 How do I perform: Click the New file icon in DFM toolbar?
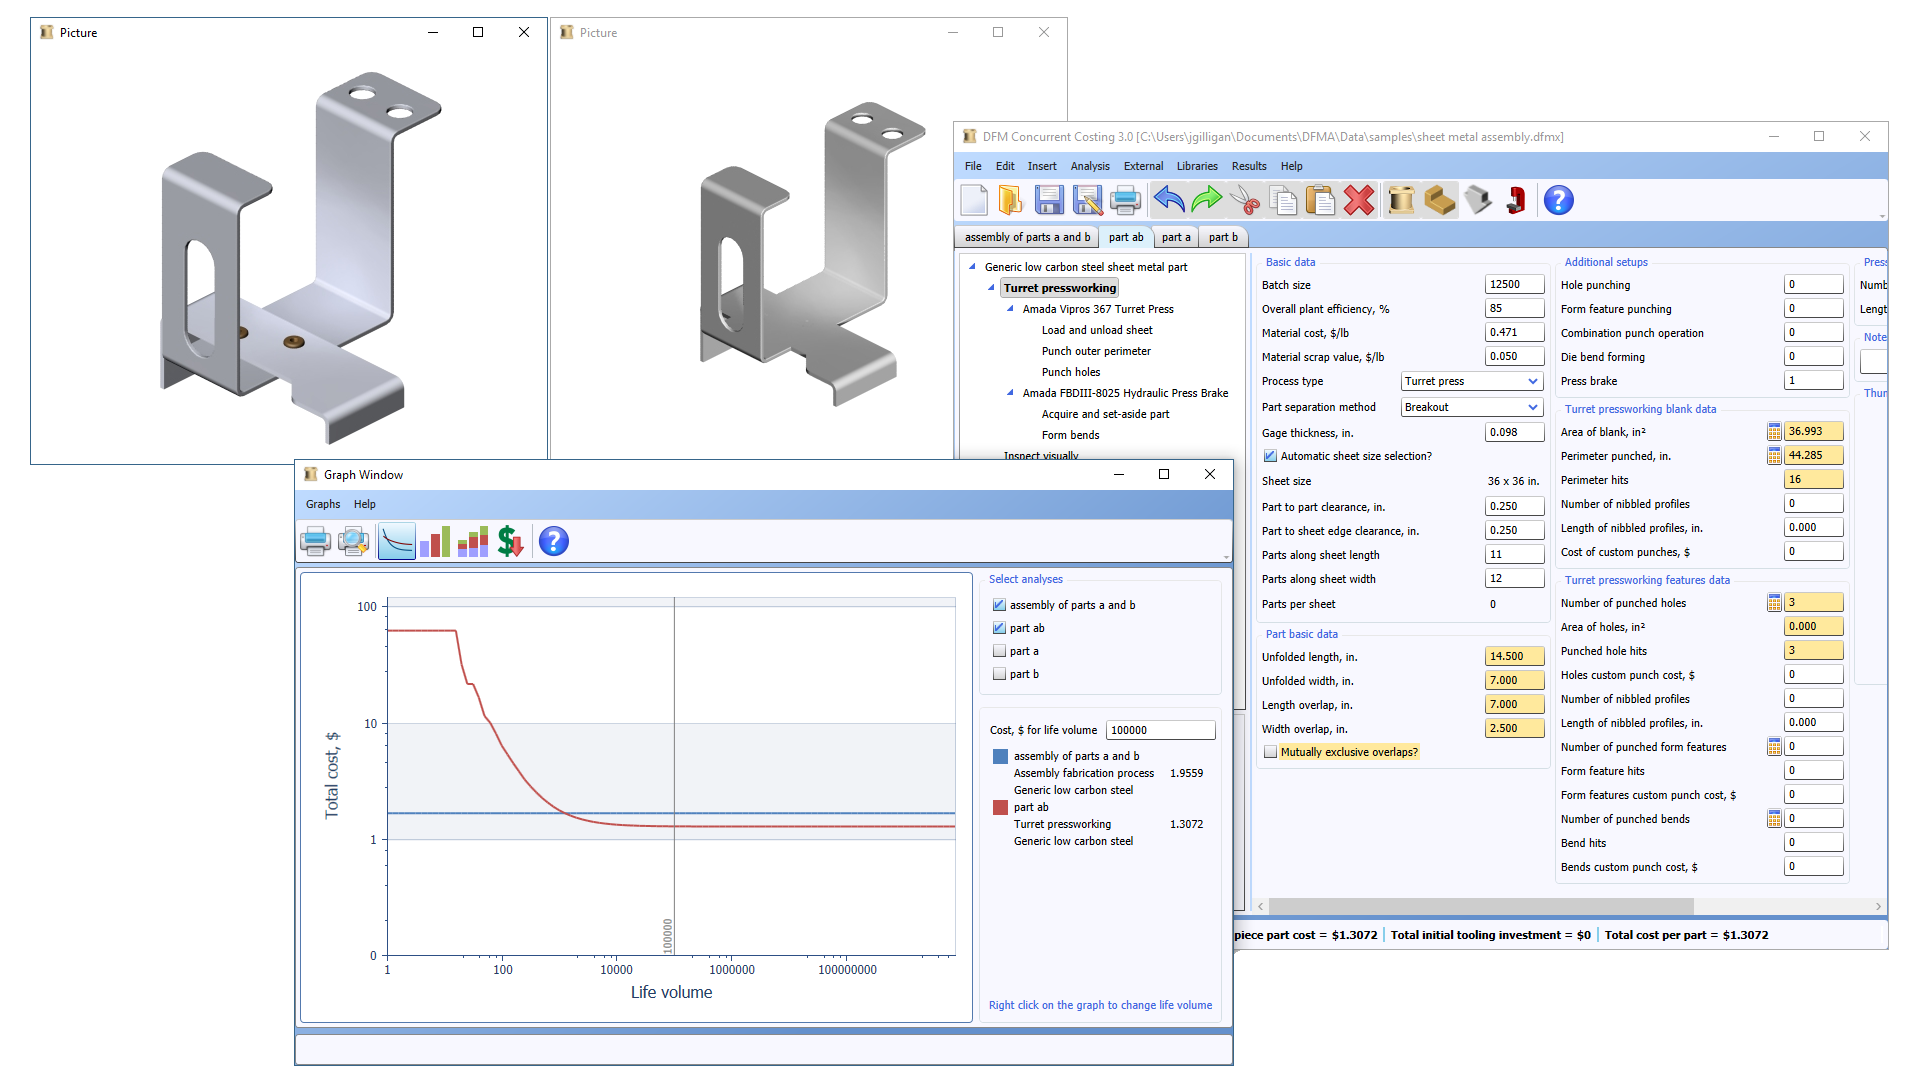974,201
